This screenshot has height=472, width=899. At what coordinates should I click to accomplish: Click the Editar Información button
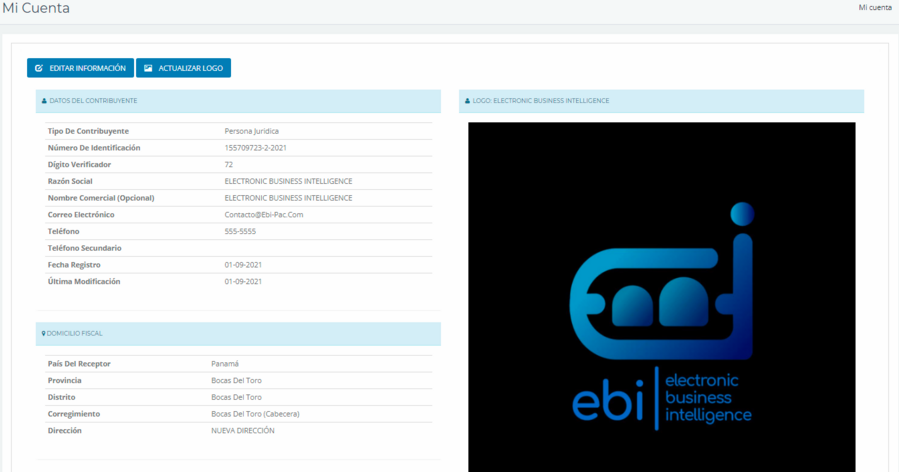(80, 68)
